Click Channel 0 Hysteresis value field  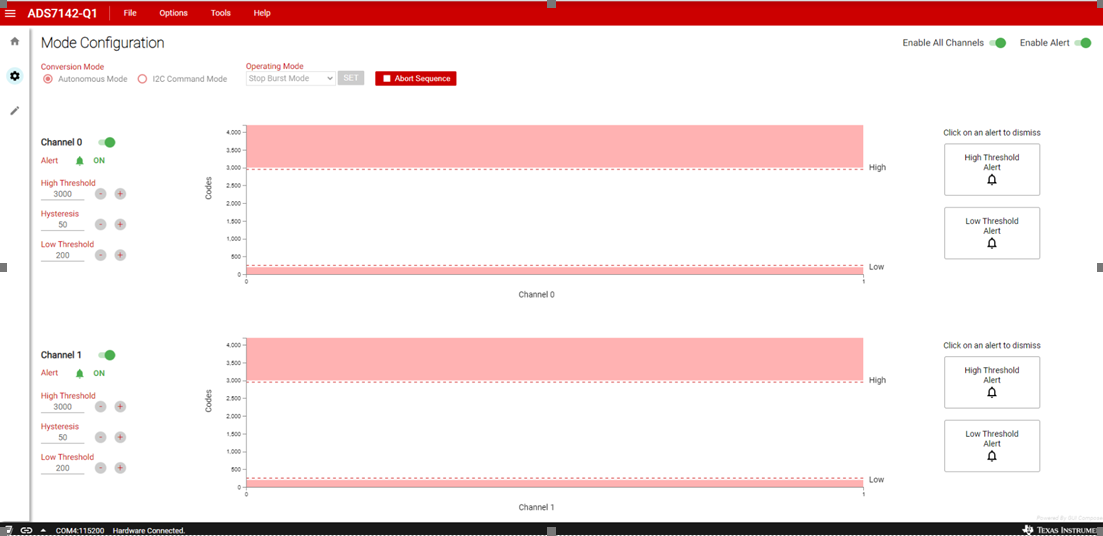(63, 225)
